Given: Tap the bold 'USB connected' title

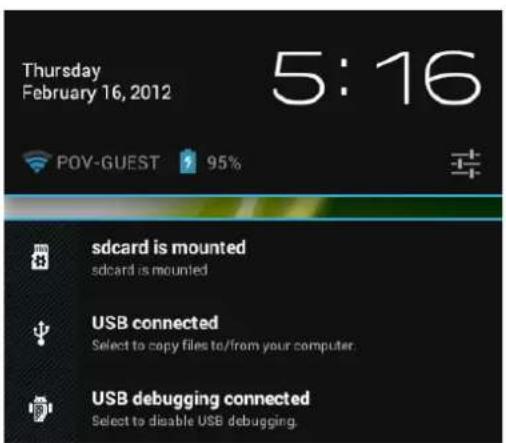Looking at the screenshot, I should [x=155, y=323].
